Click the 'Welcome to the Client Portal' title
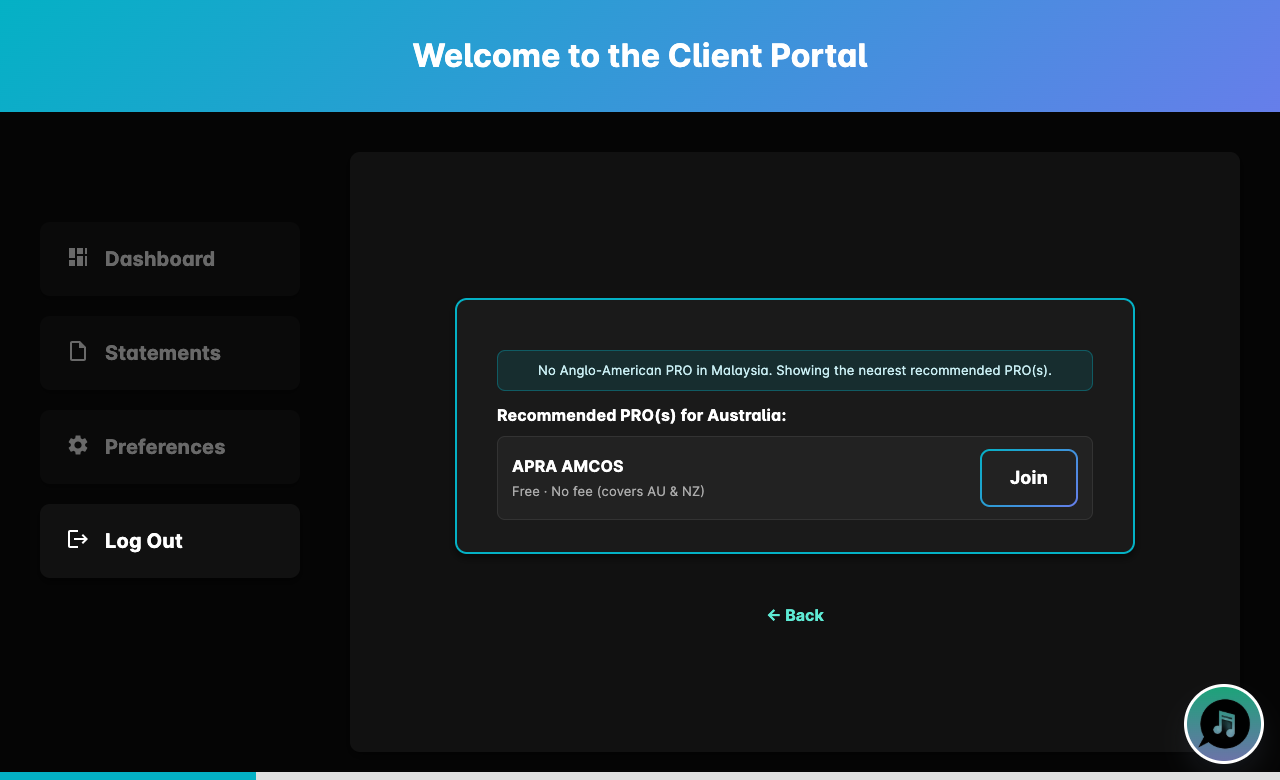Screen dimensions: 1280x780 pos(640,55)
